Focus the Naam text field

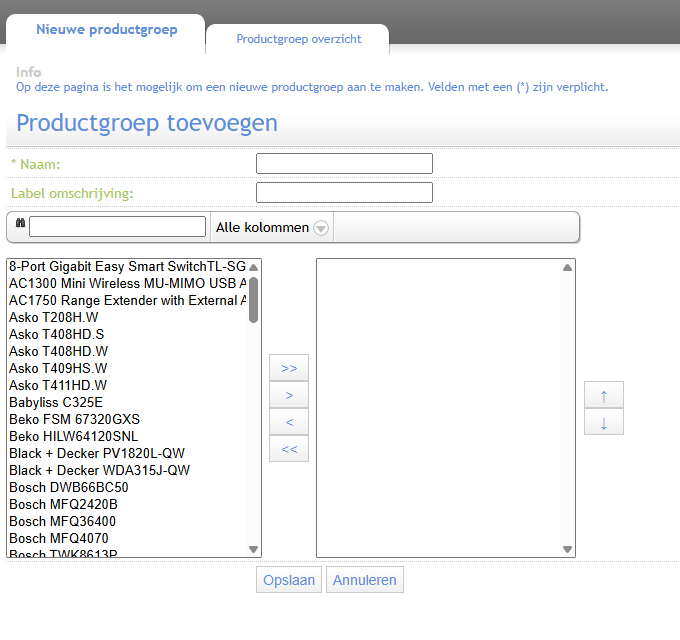(x=344, y=163)
